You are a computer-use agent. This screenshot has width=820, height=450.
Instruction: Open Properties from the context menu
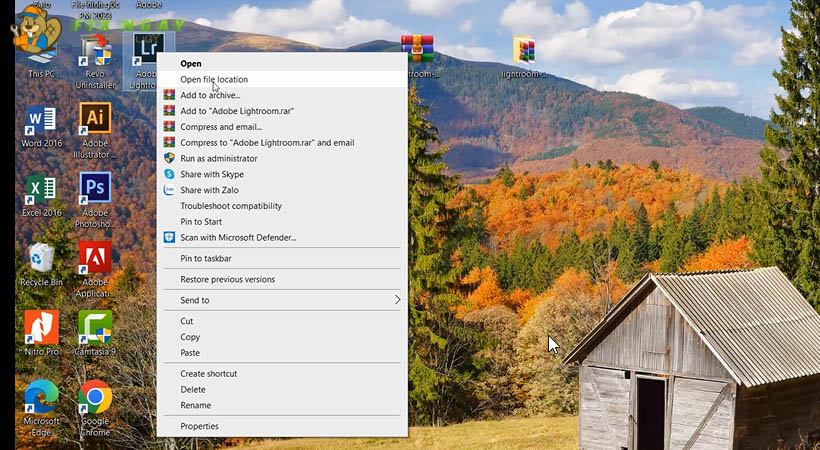point(282,426)
